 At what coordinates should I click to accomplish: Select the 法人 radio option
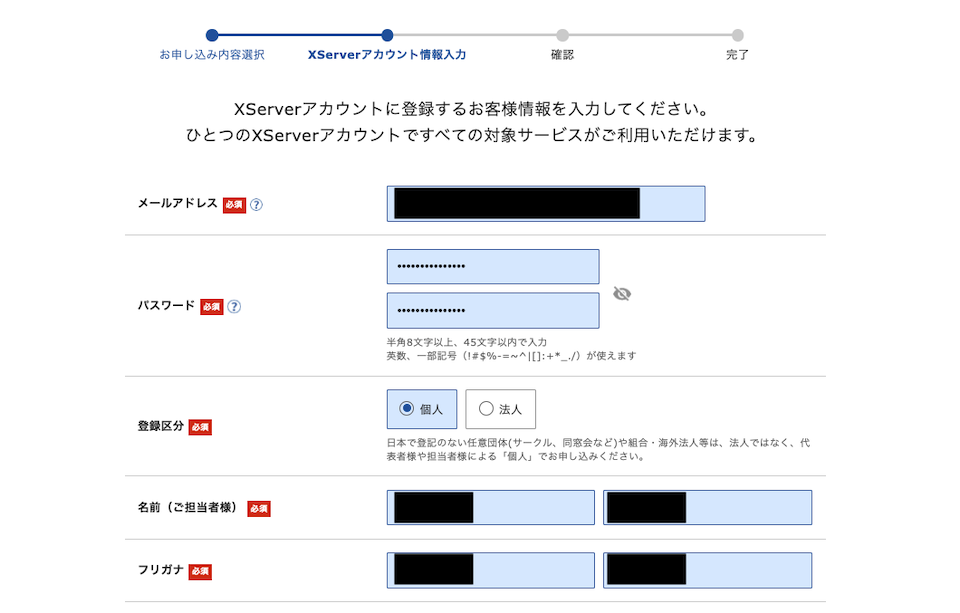tap(500, 409)
